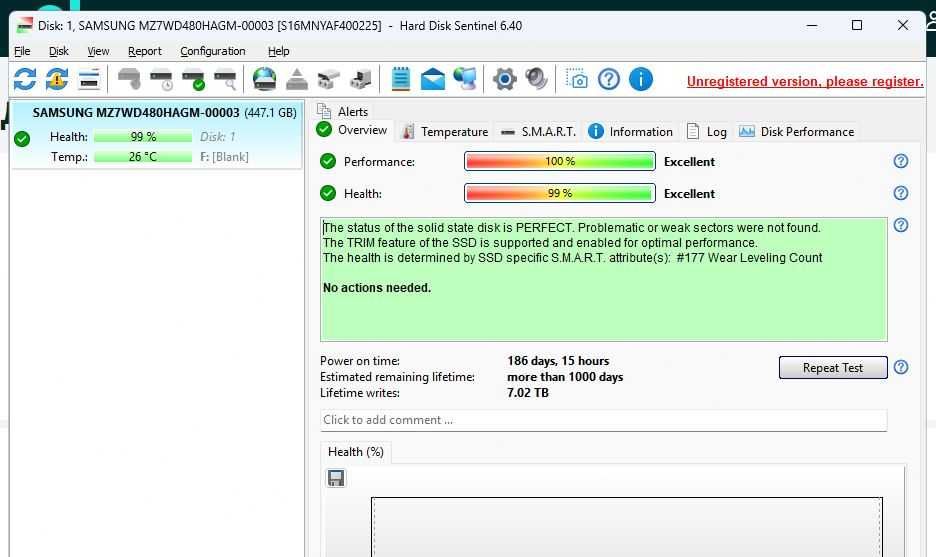Viewport: 936px width, 557px height.
Task: Click the gray eject triangle icon
Action: 297,79
